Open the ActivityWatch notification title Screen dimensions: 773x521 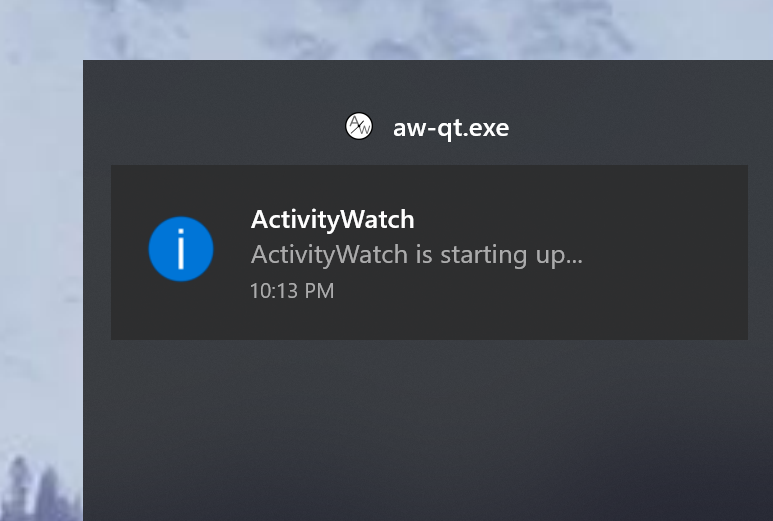pos(332,219)
